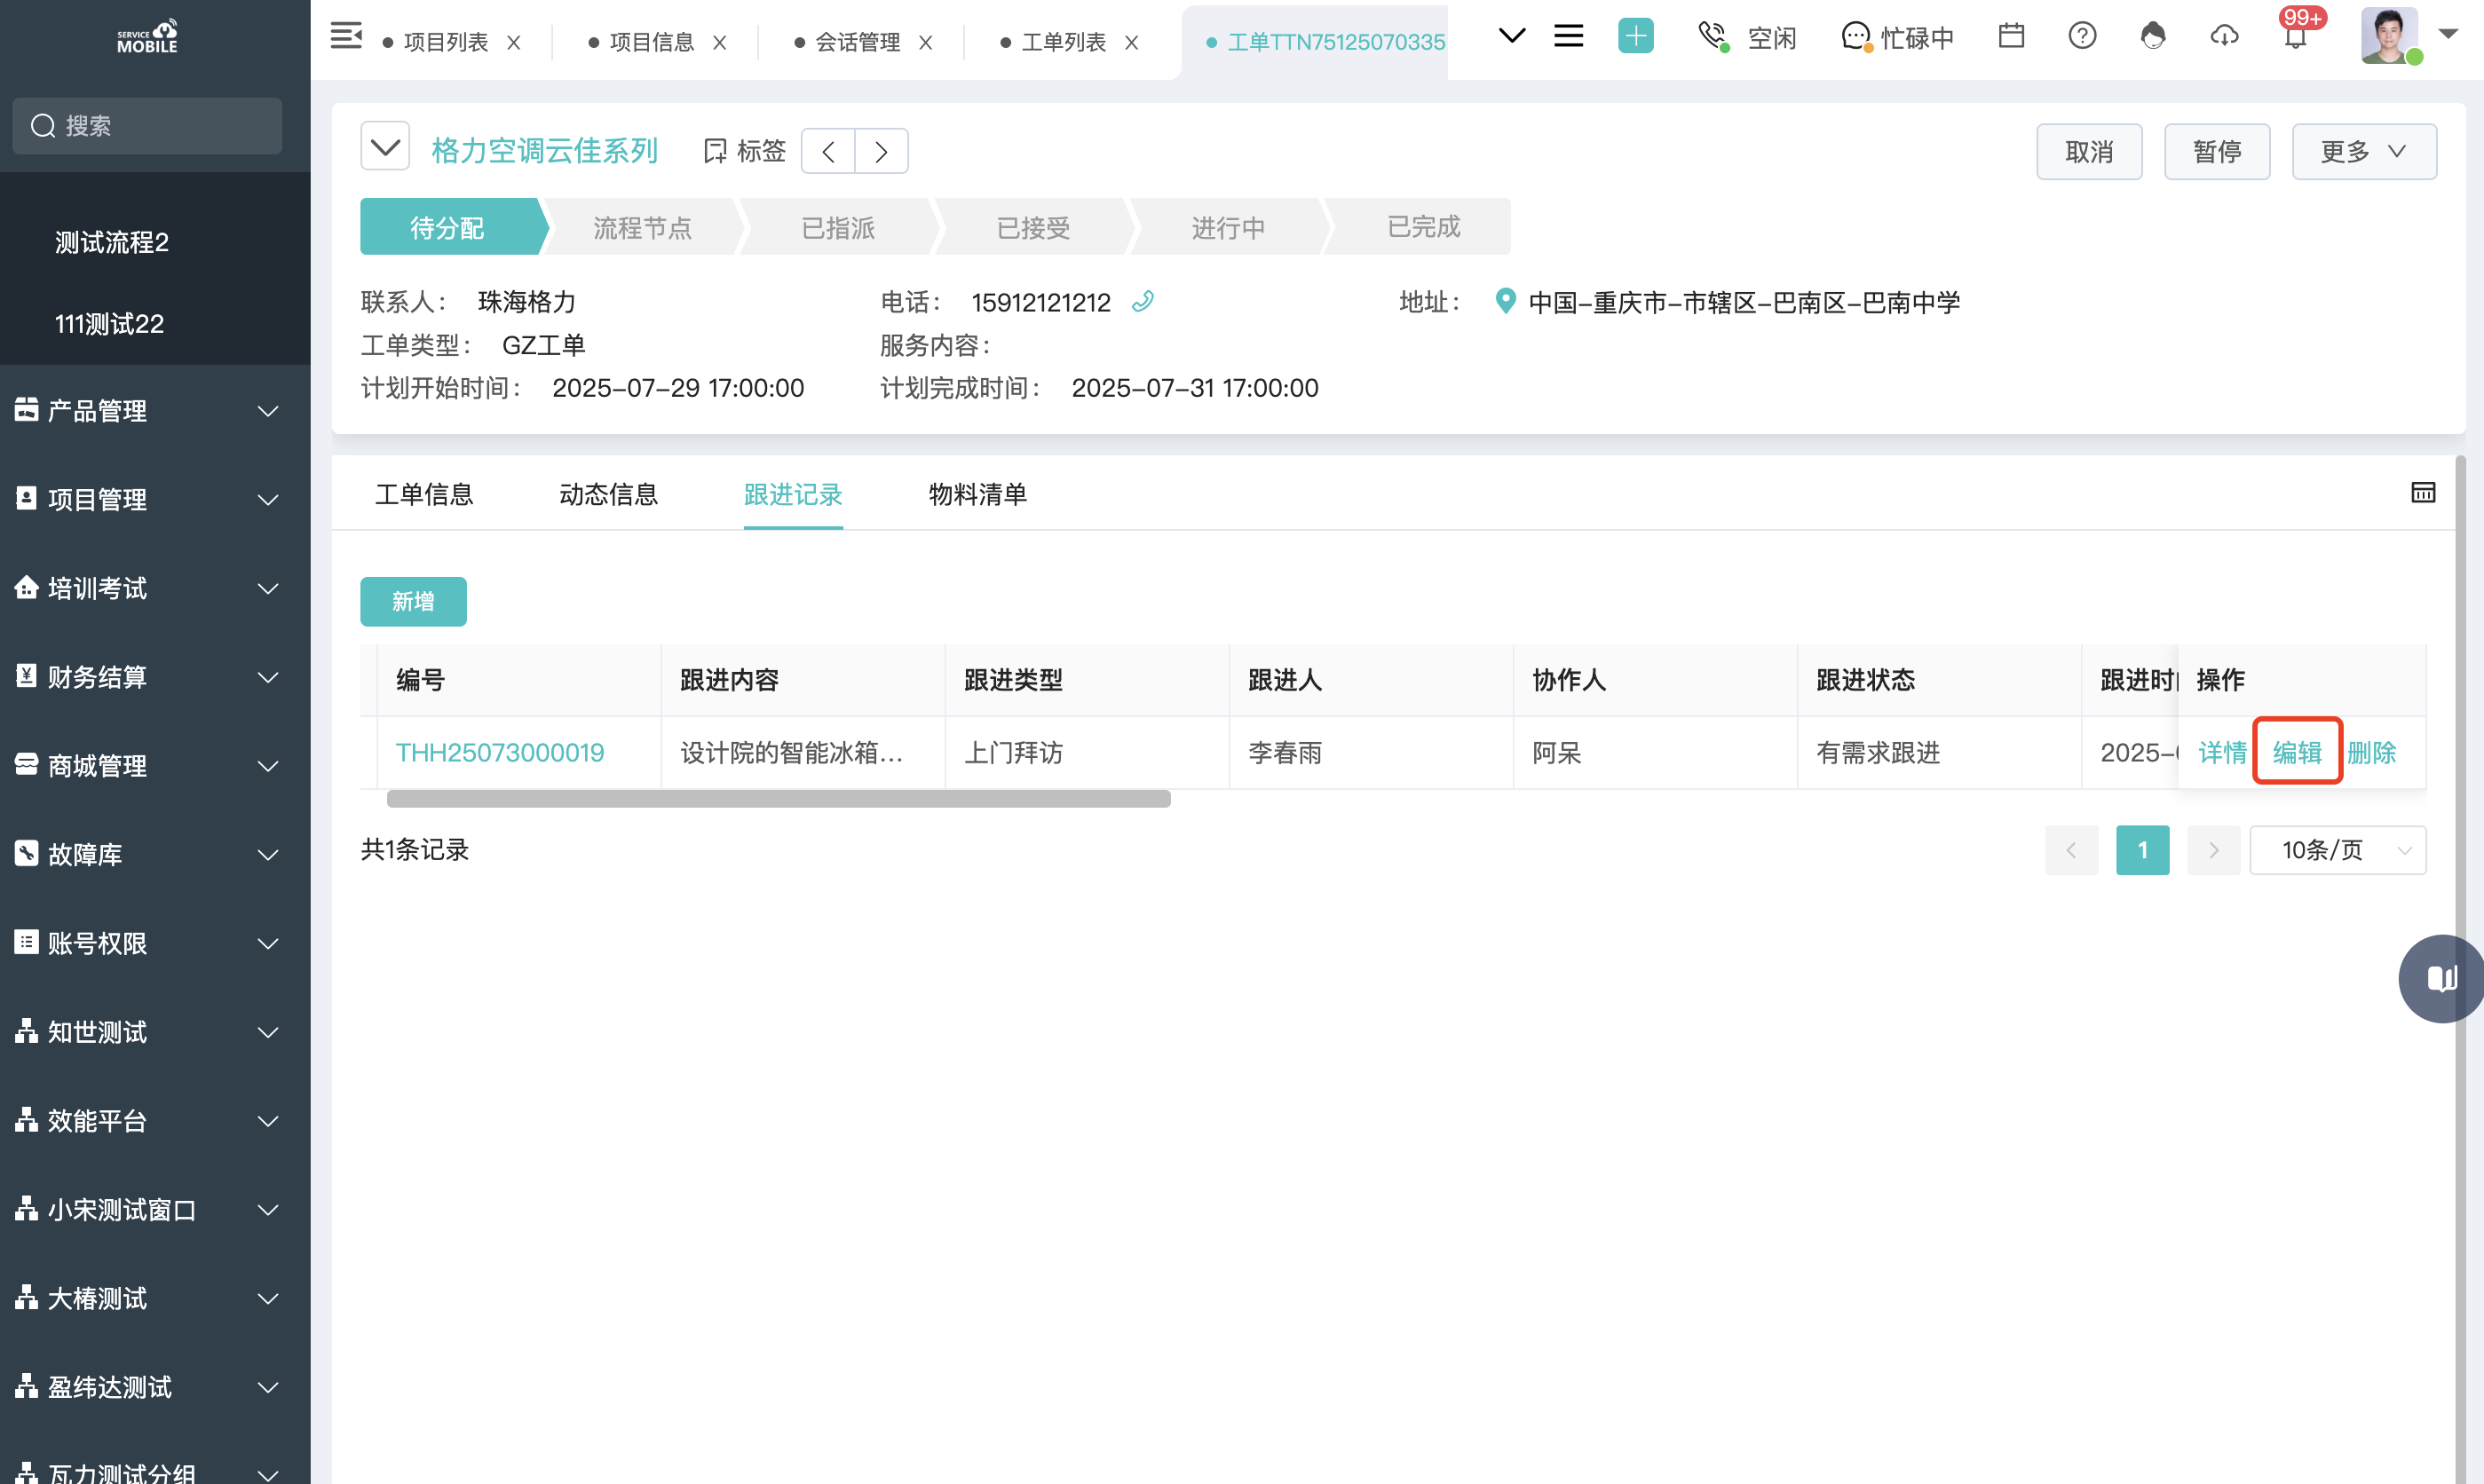Close the 项目列表 tab
Image resolution: width=2484 pixels, height=1484 pixels.
(514, 42)
